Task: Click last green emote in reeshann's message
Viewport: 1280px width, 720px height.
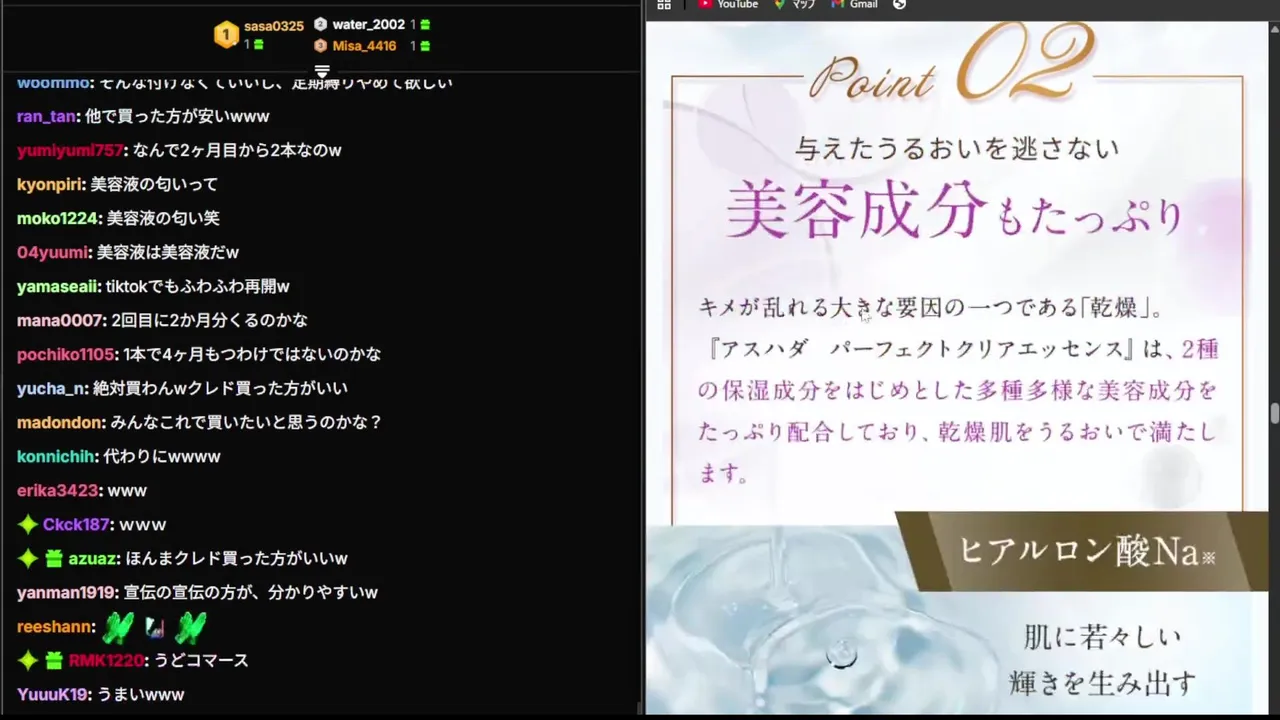Action: point(190,627)
